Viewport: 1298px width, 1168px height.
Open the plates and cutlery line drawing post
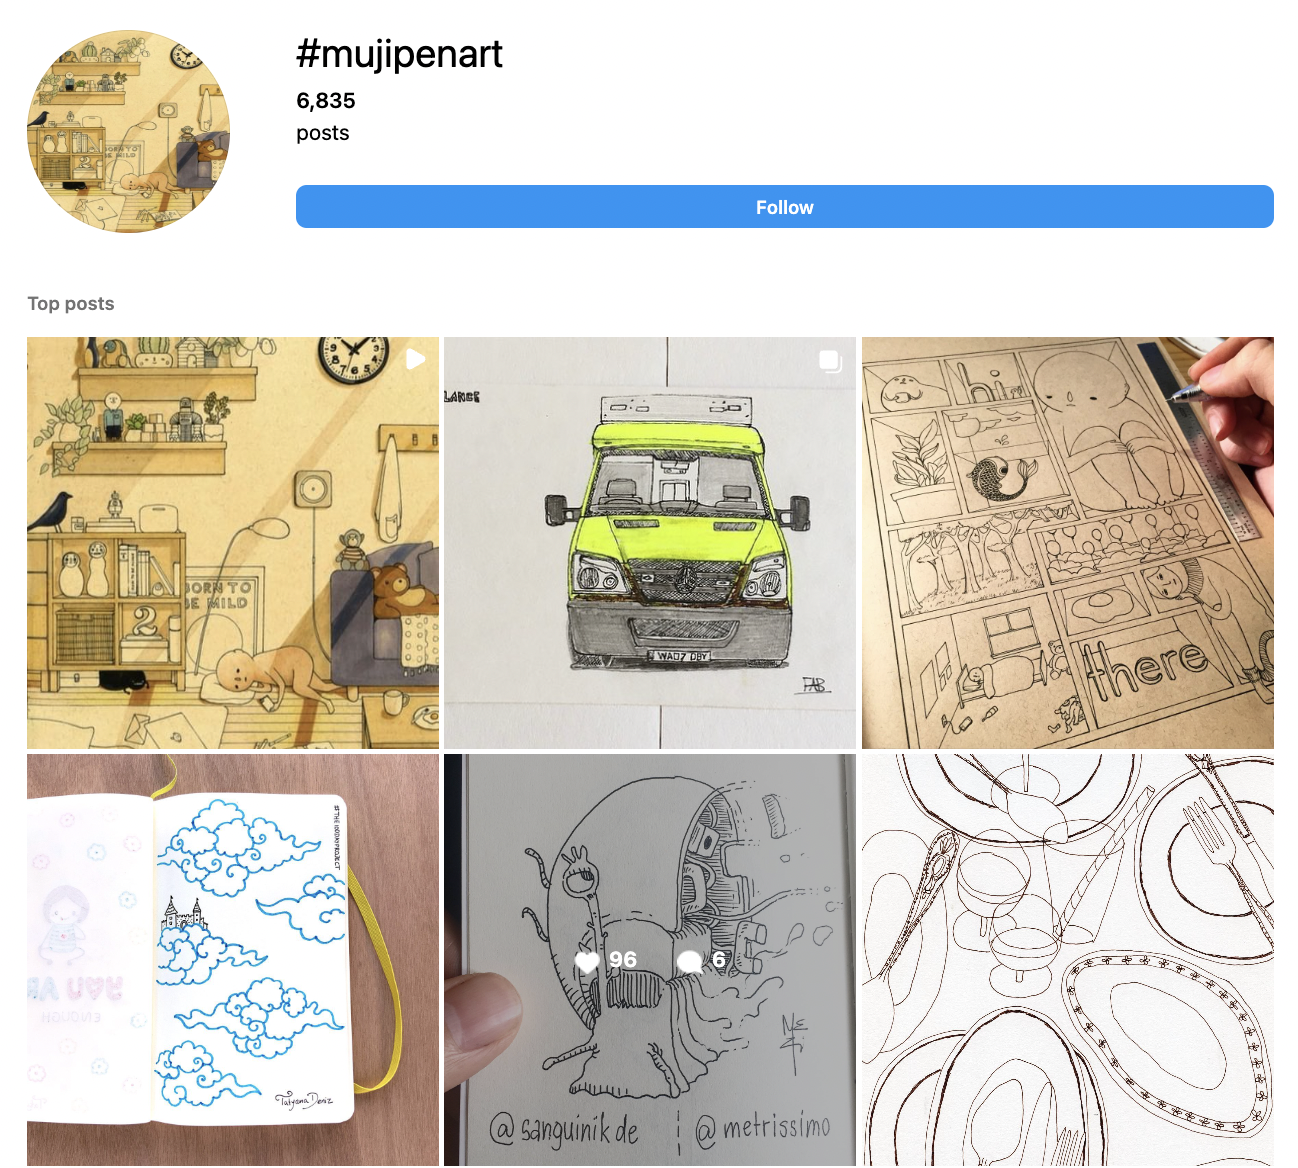1068,960
